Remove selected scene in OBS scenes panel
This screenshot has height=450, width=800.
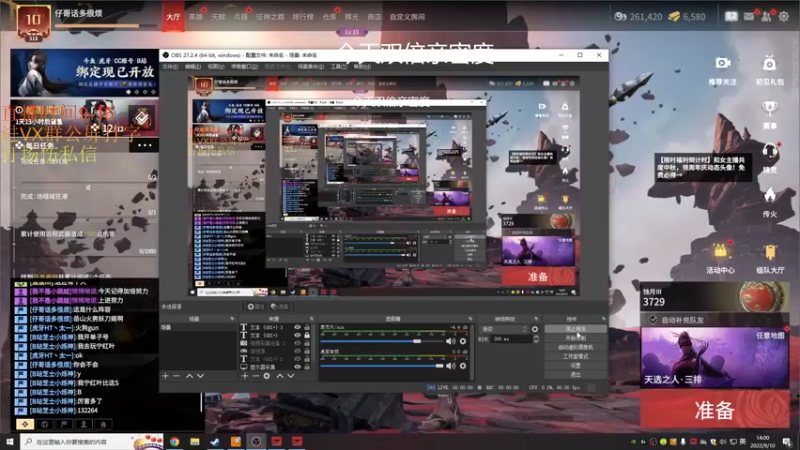coord(176,376)
